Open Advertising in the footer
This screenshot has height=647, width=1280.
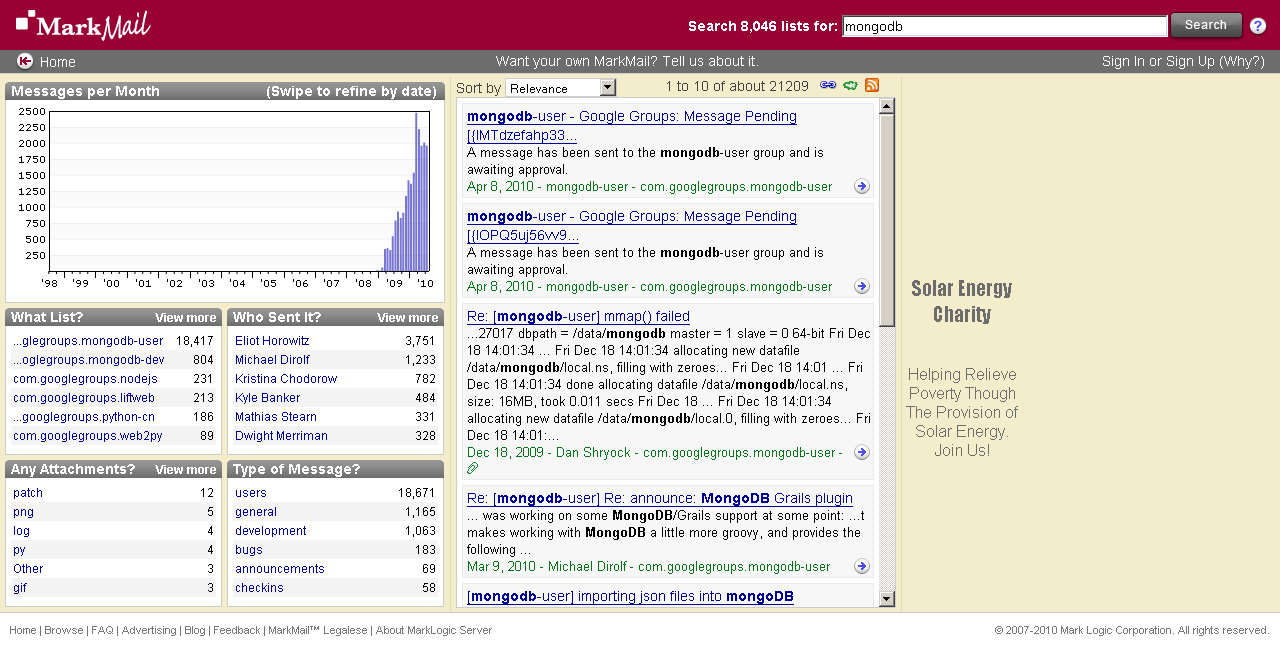pyautogui.click(x=149, y=631)
